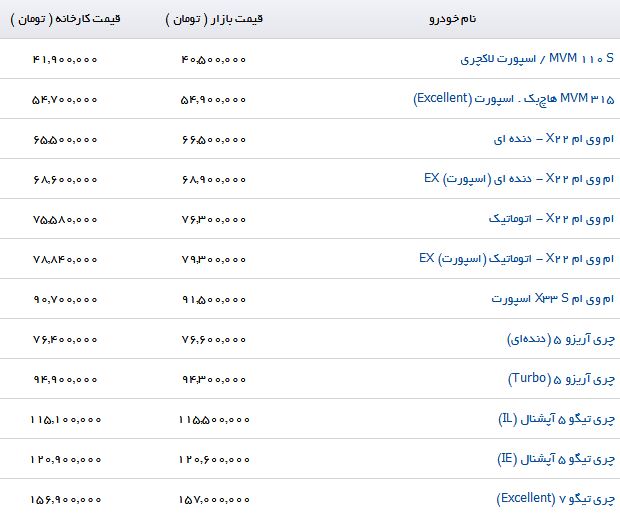Select factory price 68,600,000 of X22 manual EX
This screenshot has width=620, height=518.
[65, 179]
